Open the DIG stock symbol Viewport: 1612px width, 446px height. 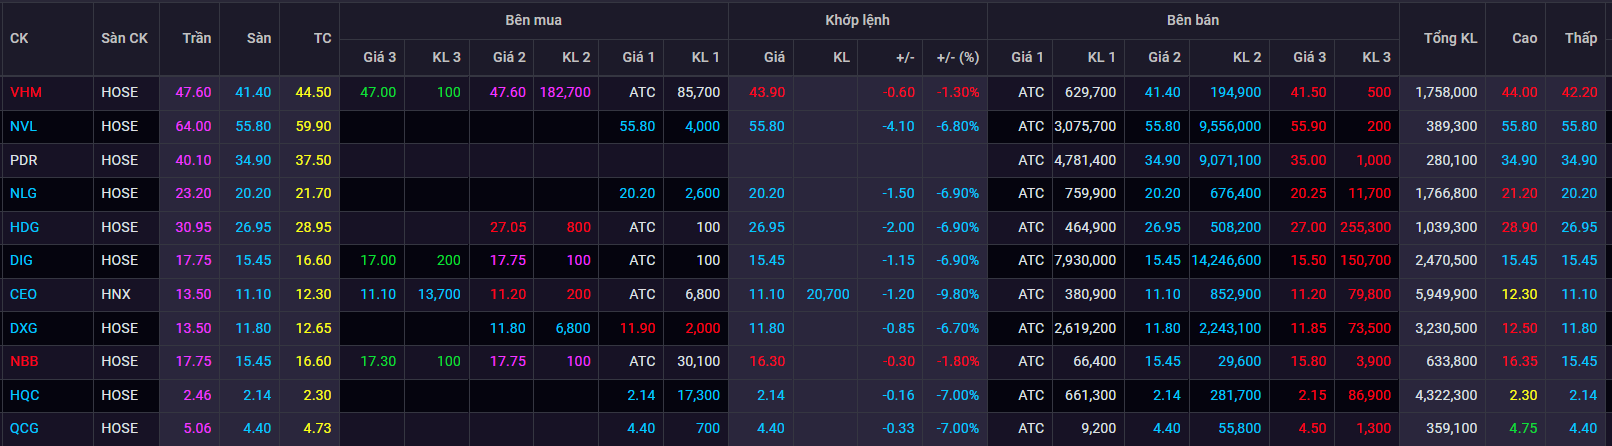tap(21, 260)
